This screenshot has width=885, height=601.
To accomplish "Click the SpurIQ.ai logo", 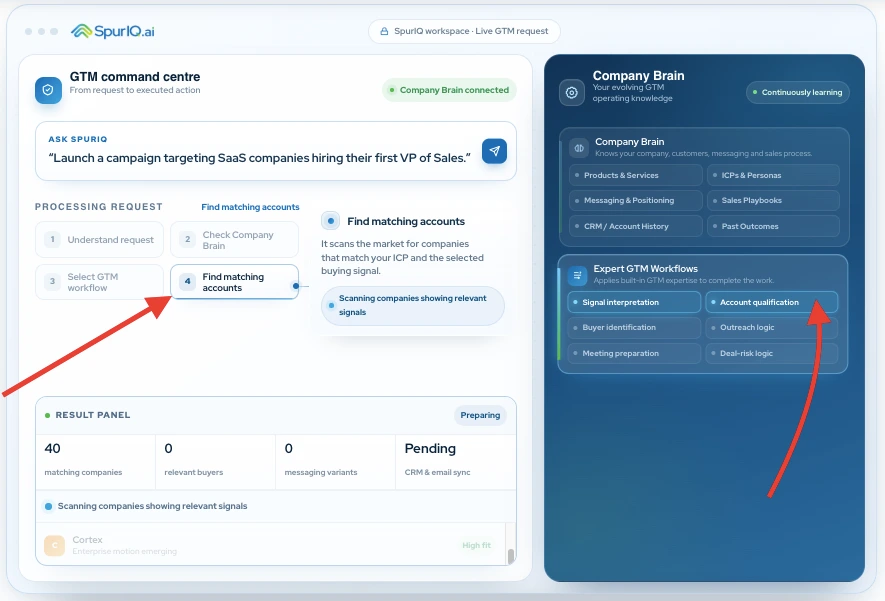I will [x=112, y=31].
